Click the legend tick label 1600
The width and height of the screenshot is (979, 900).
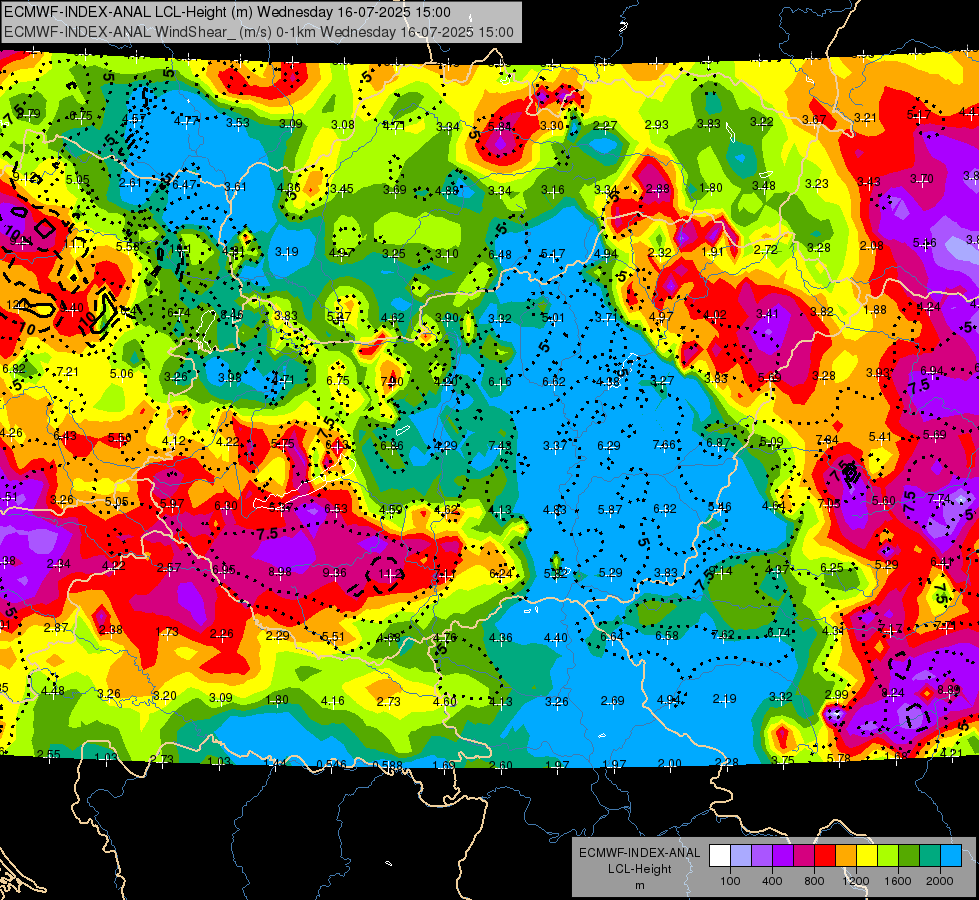(898, 881)
